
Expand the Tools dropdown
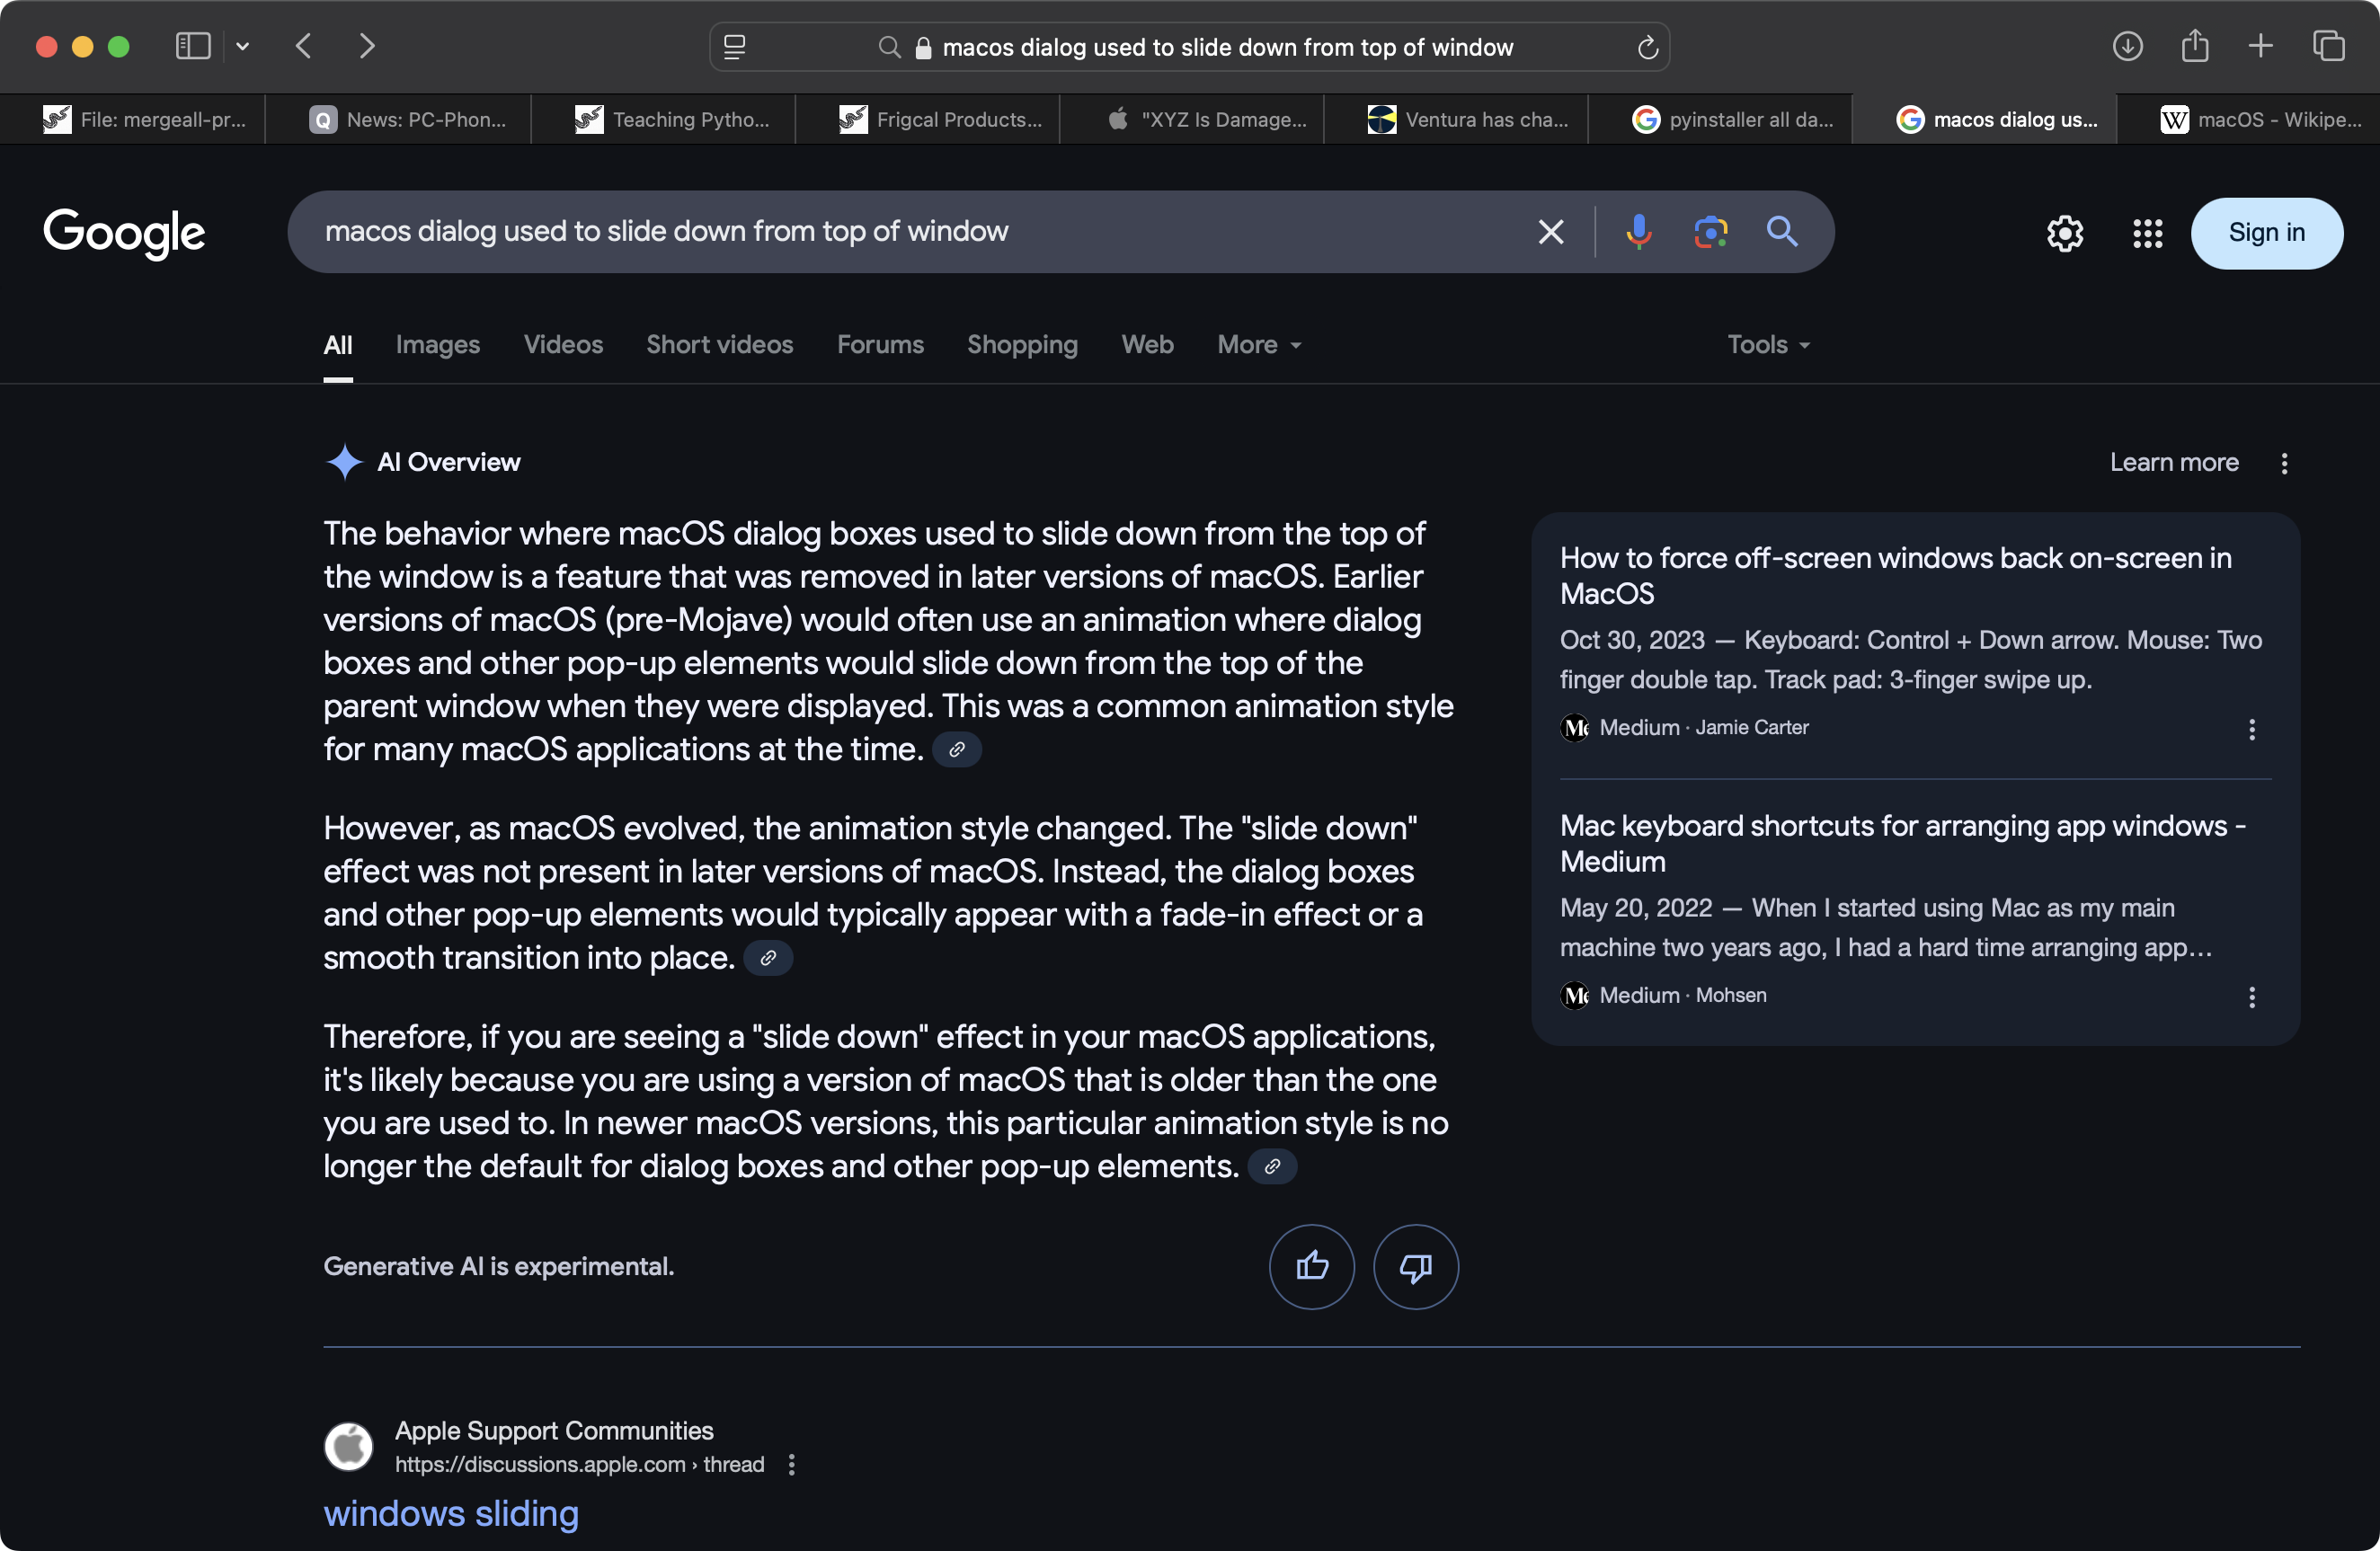(1768, 345)
